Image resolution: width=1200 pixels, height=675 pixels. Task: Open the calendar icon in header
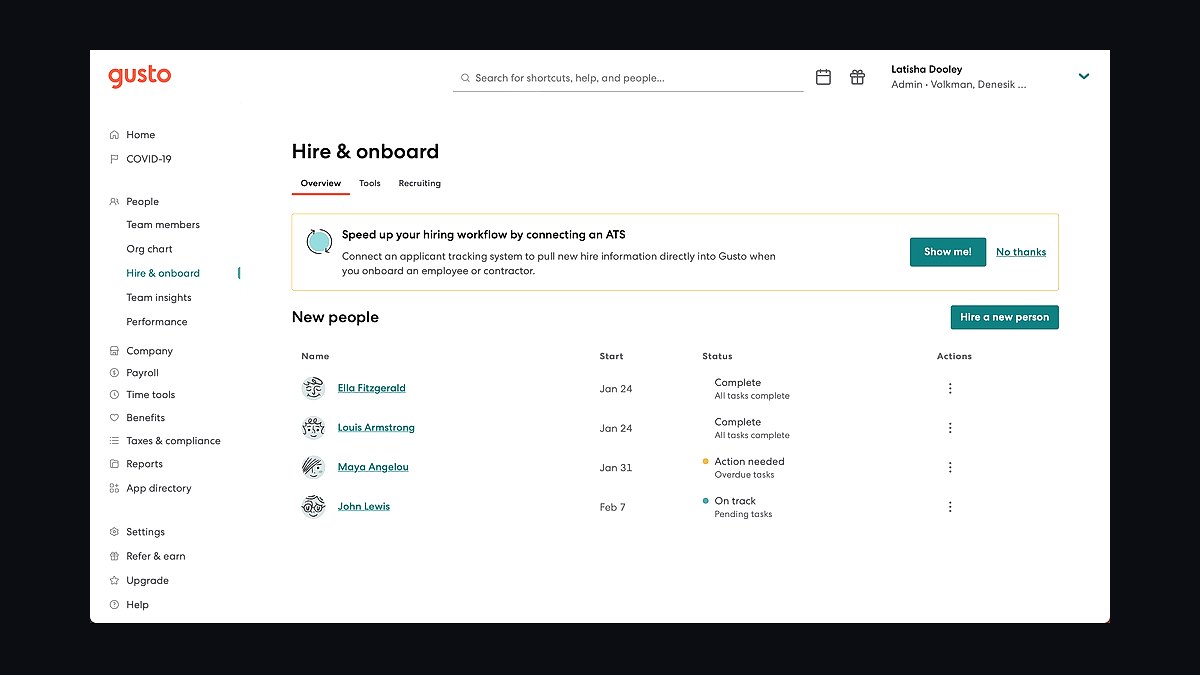[823, 77]
